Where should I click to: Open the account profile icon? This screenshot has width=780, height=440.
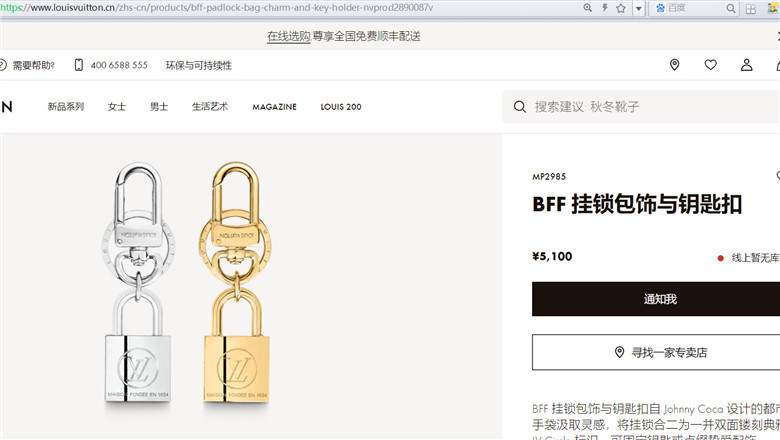click(x=746, y=65)
